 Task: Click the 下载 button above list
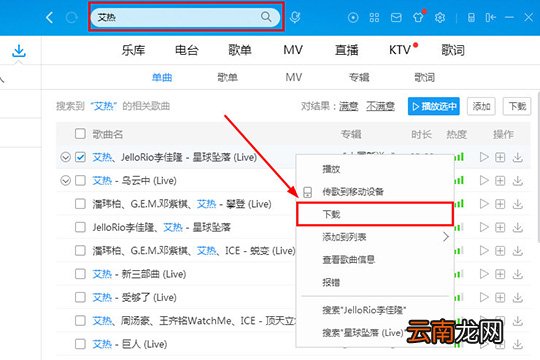pyautogui.click(x=517, y=106)
